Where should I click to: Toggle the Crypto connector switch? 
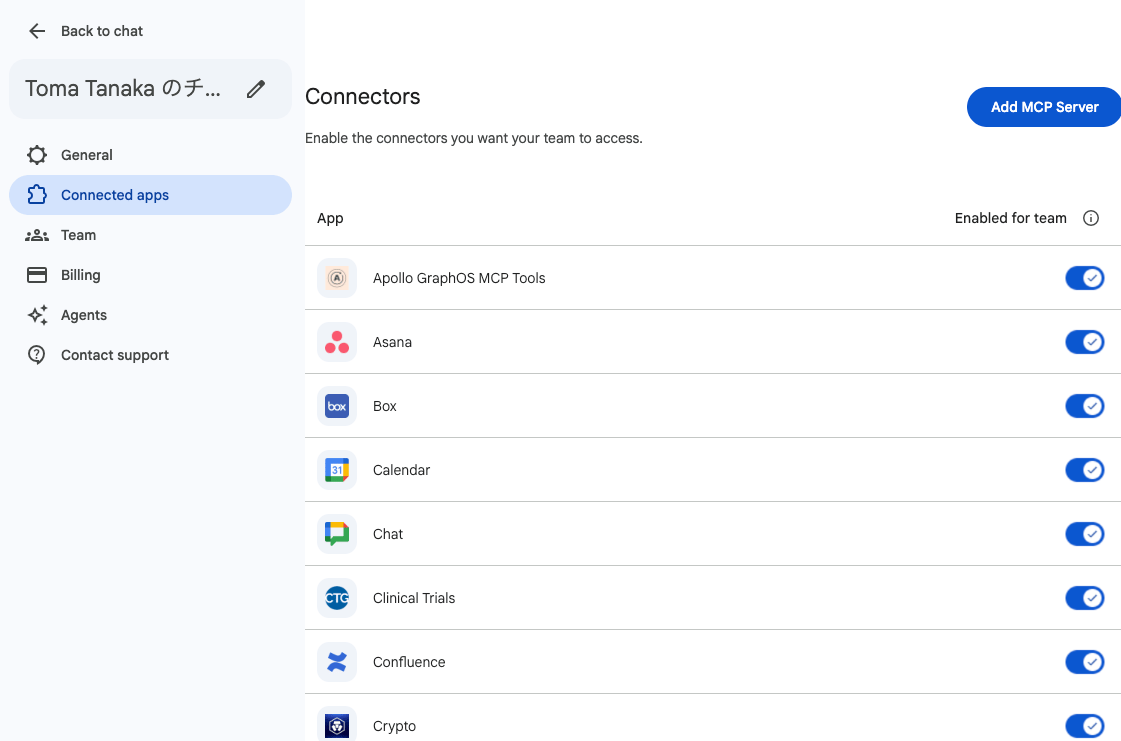1085,726
